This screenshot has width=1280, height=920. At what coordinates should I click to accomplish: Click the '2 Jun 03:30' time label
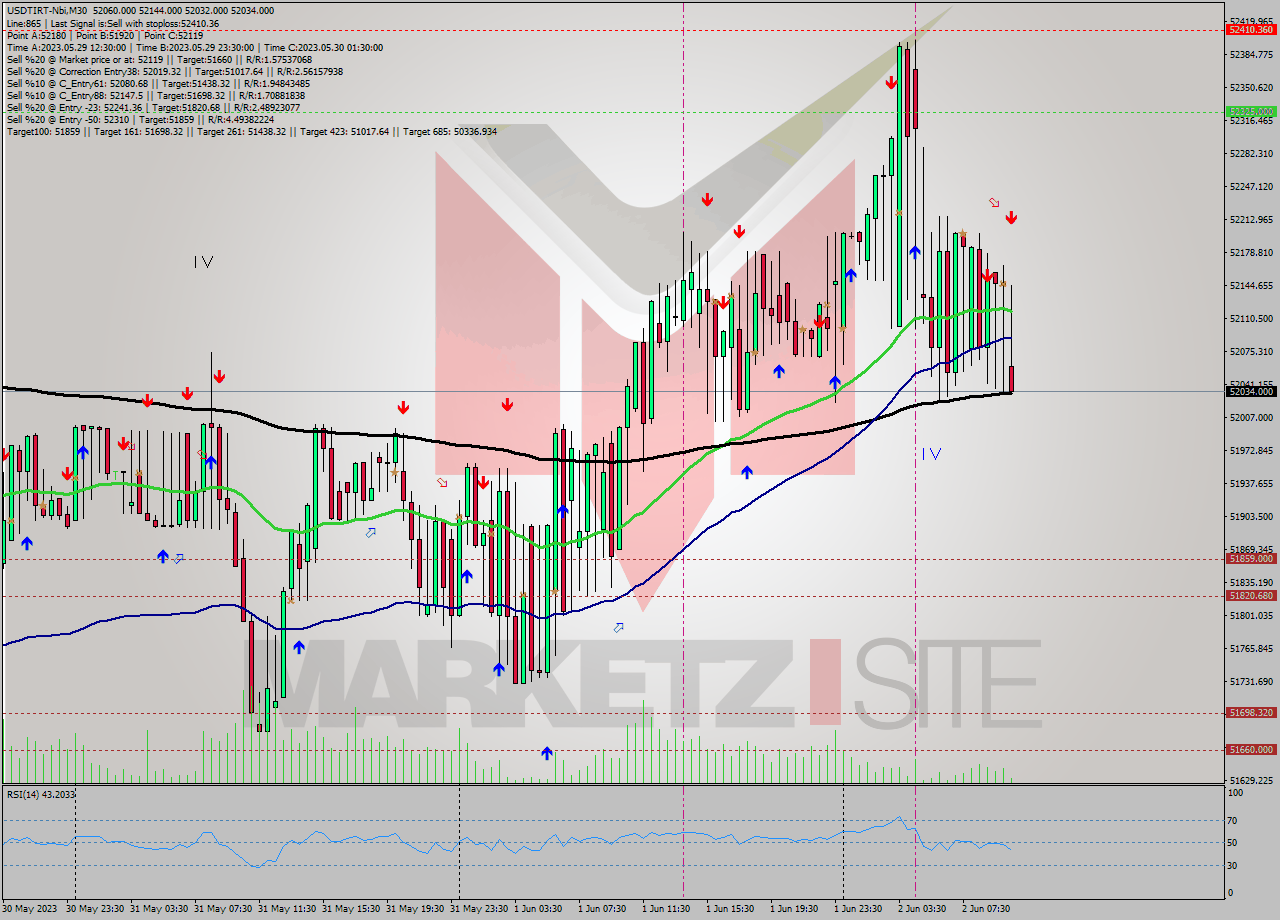(924, 908)
